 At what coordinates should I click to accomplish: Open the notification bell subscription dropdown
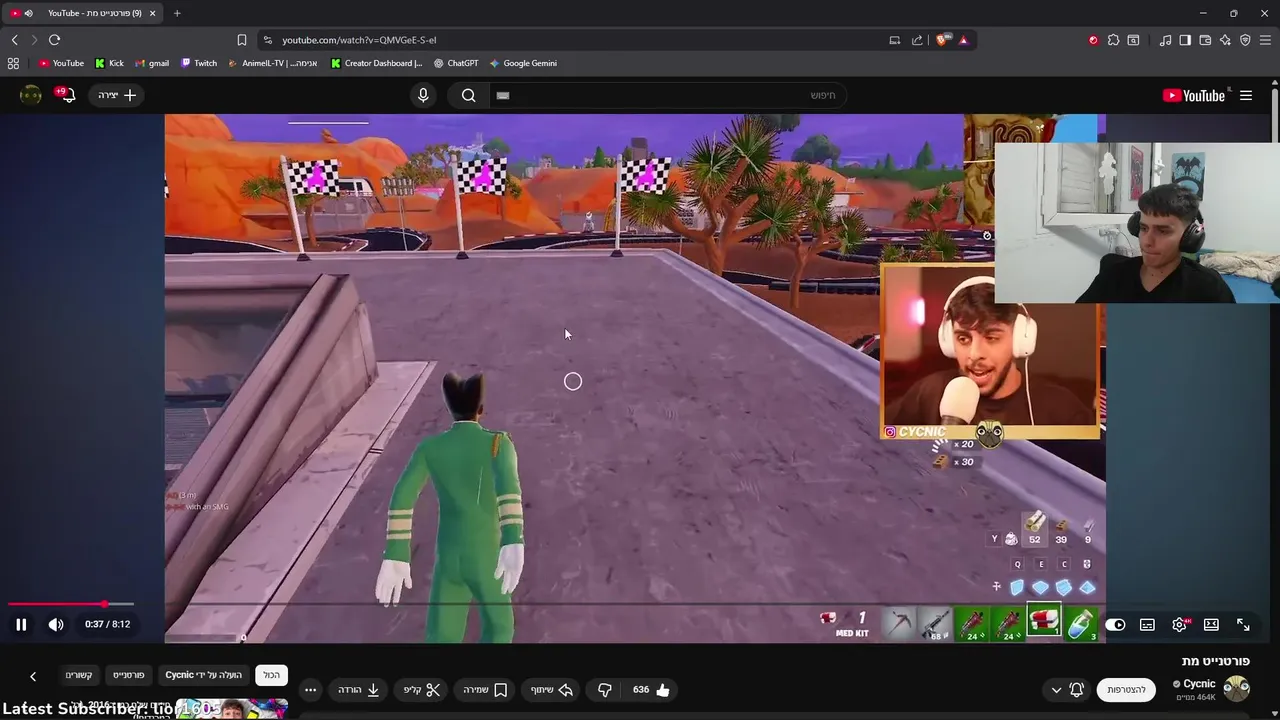(1067, 690)
